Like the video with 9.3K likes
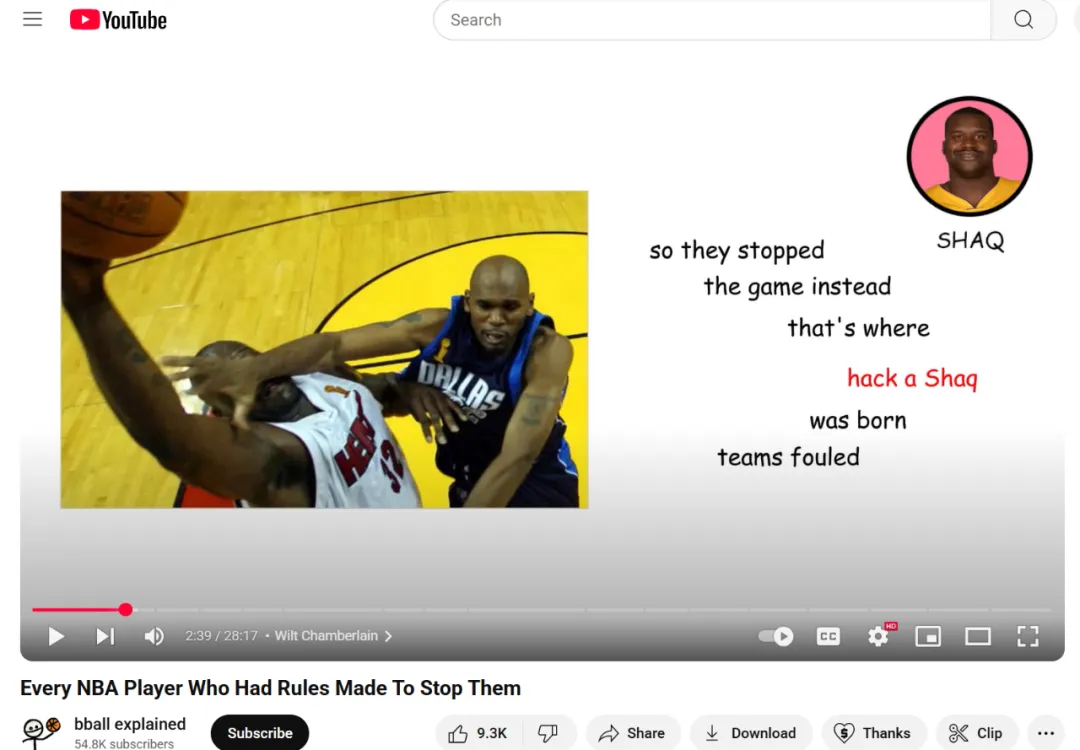The height and width of the screenshot is (750, 1080). click(478, 733)
